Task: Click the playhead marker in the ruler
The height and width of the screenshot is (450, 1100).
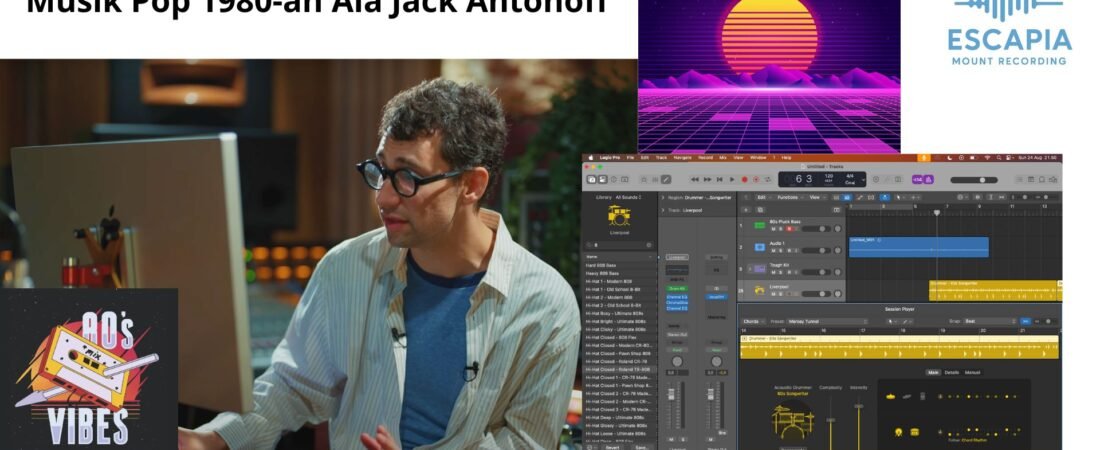Action: click(937, 212)
